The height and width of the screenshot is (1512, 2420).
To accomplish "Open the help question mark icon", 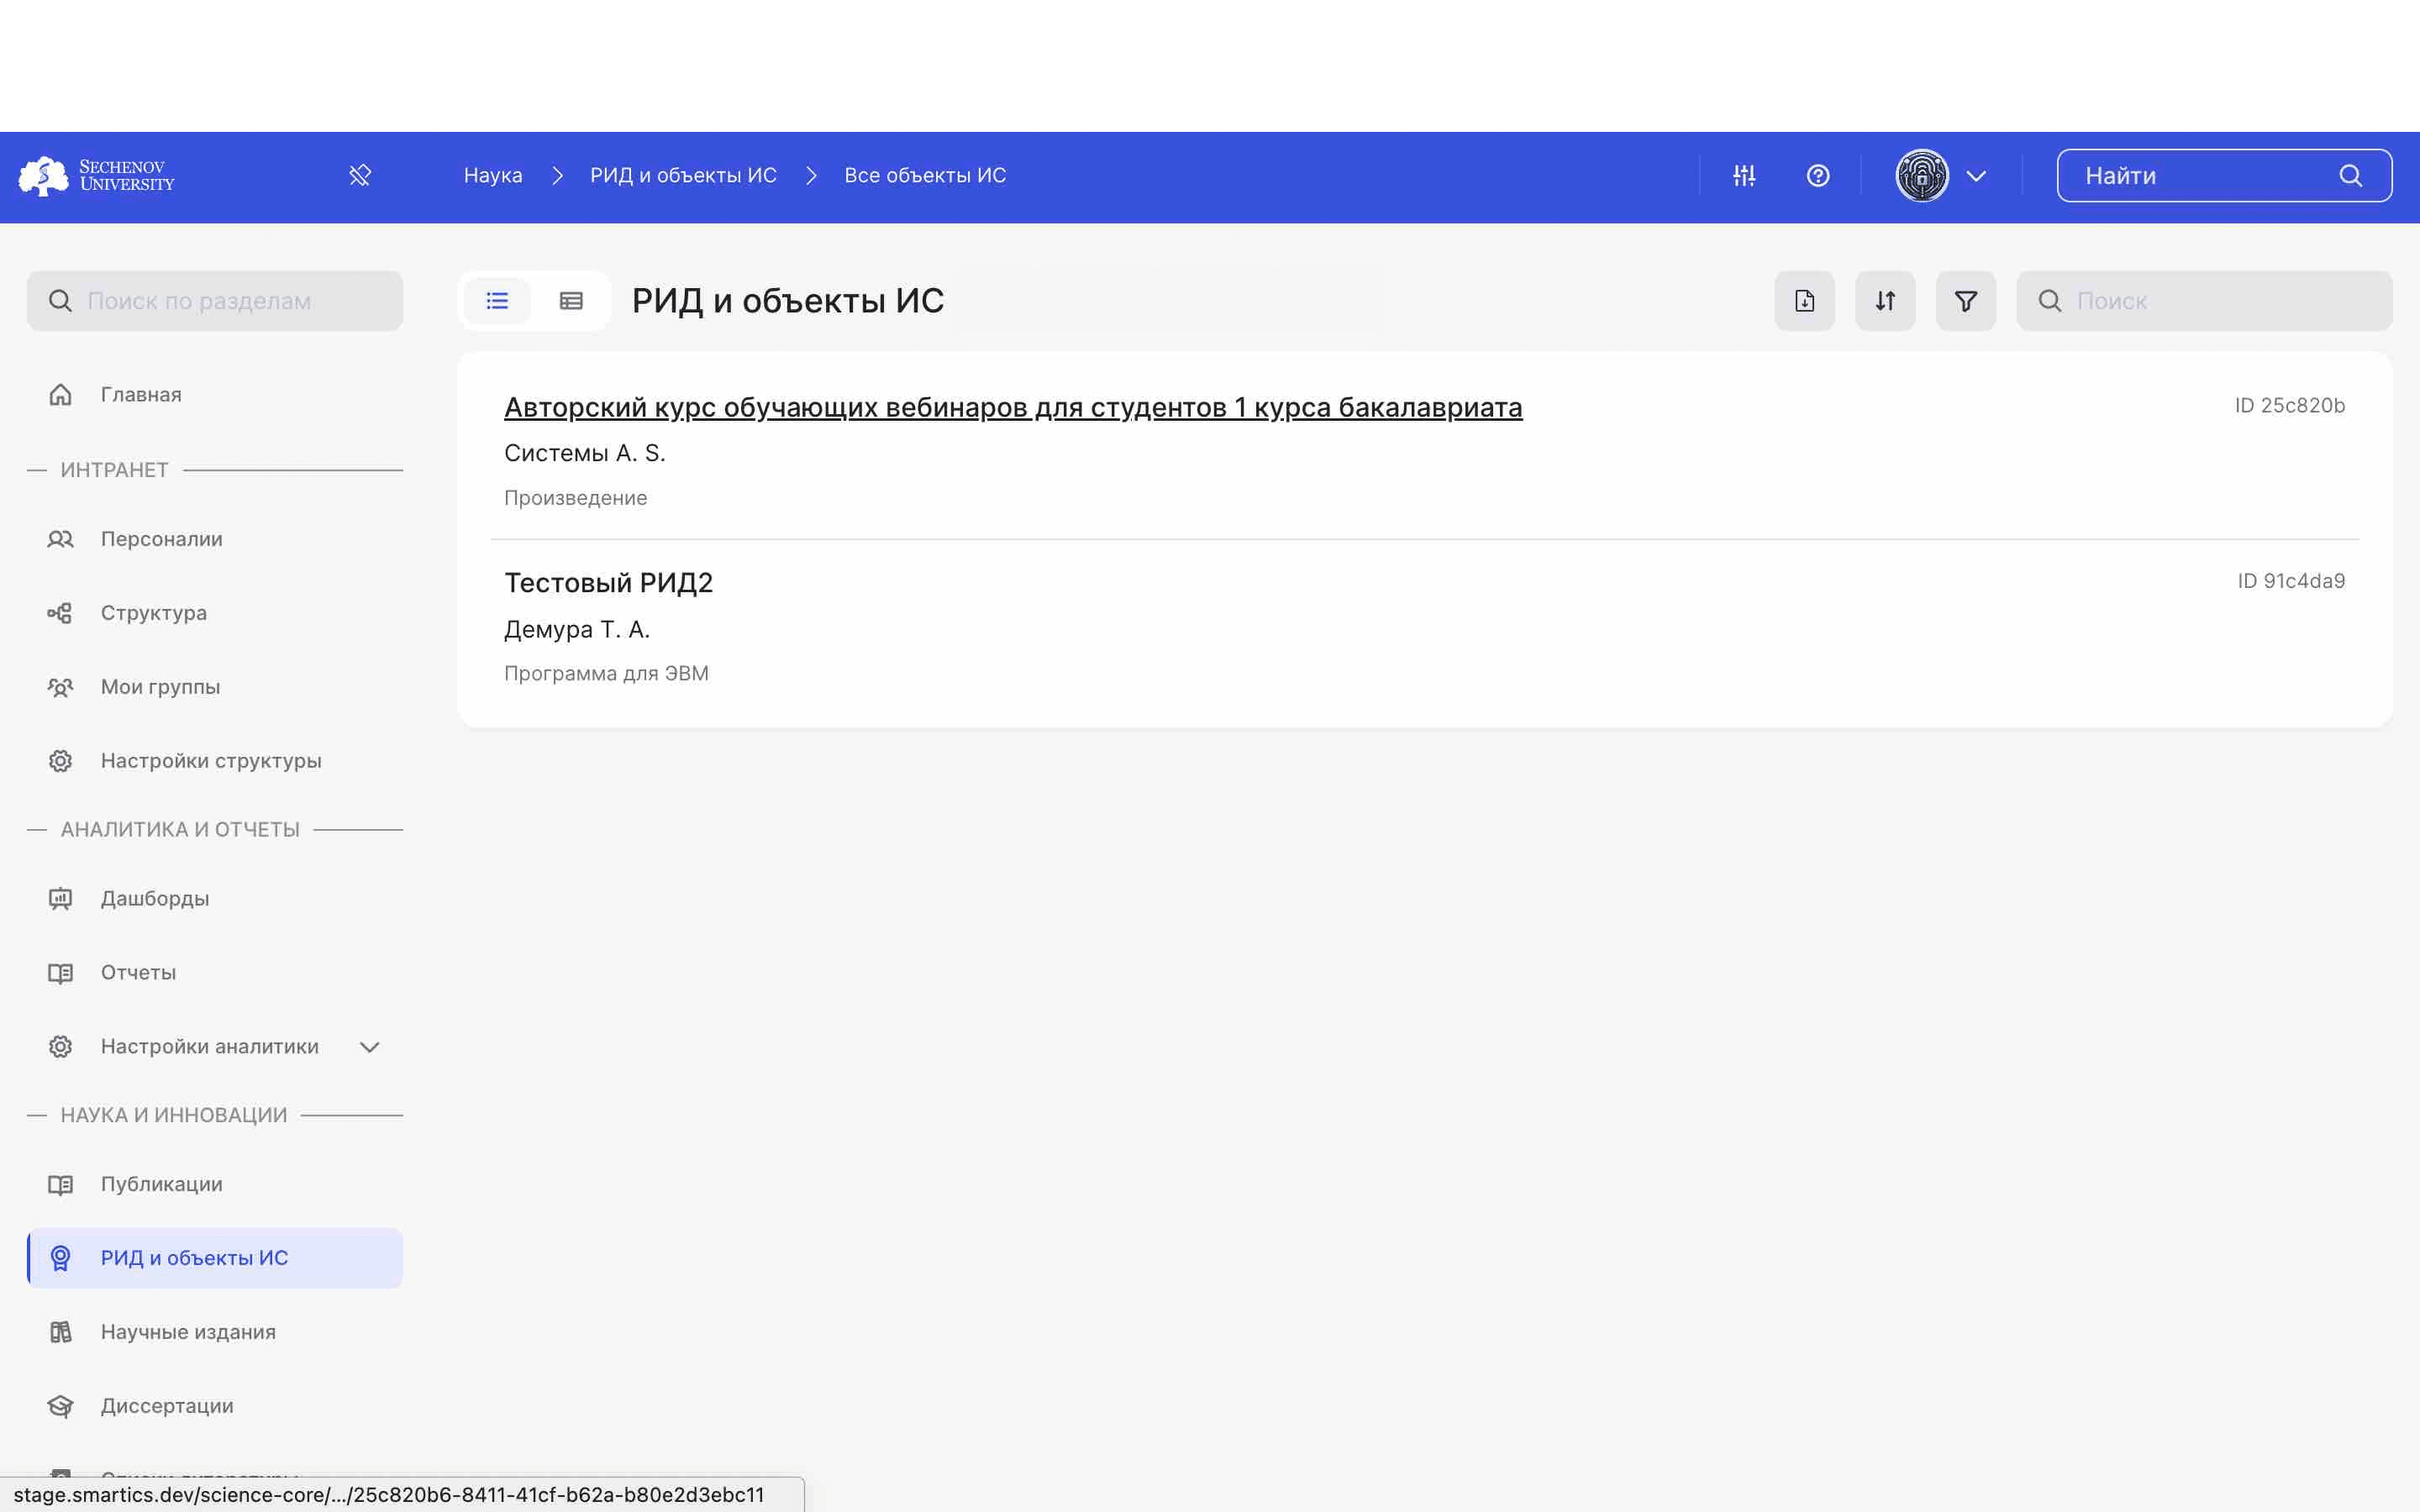I will click(1818, 176).
